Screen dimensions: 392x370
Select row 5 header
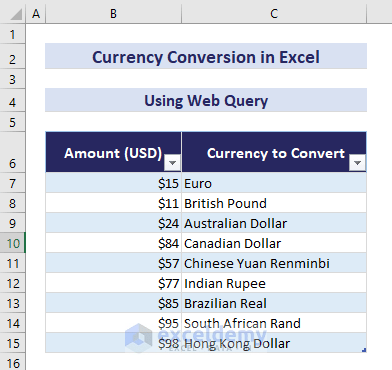[x=13, y=122]
